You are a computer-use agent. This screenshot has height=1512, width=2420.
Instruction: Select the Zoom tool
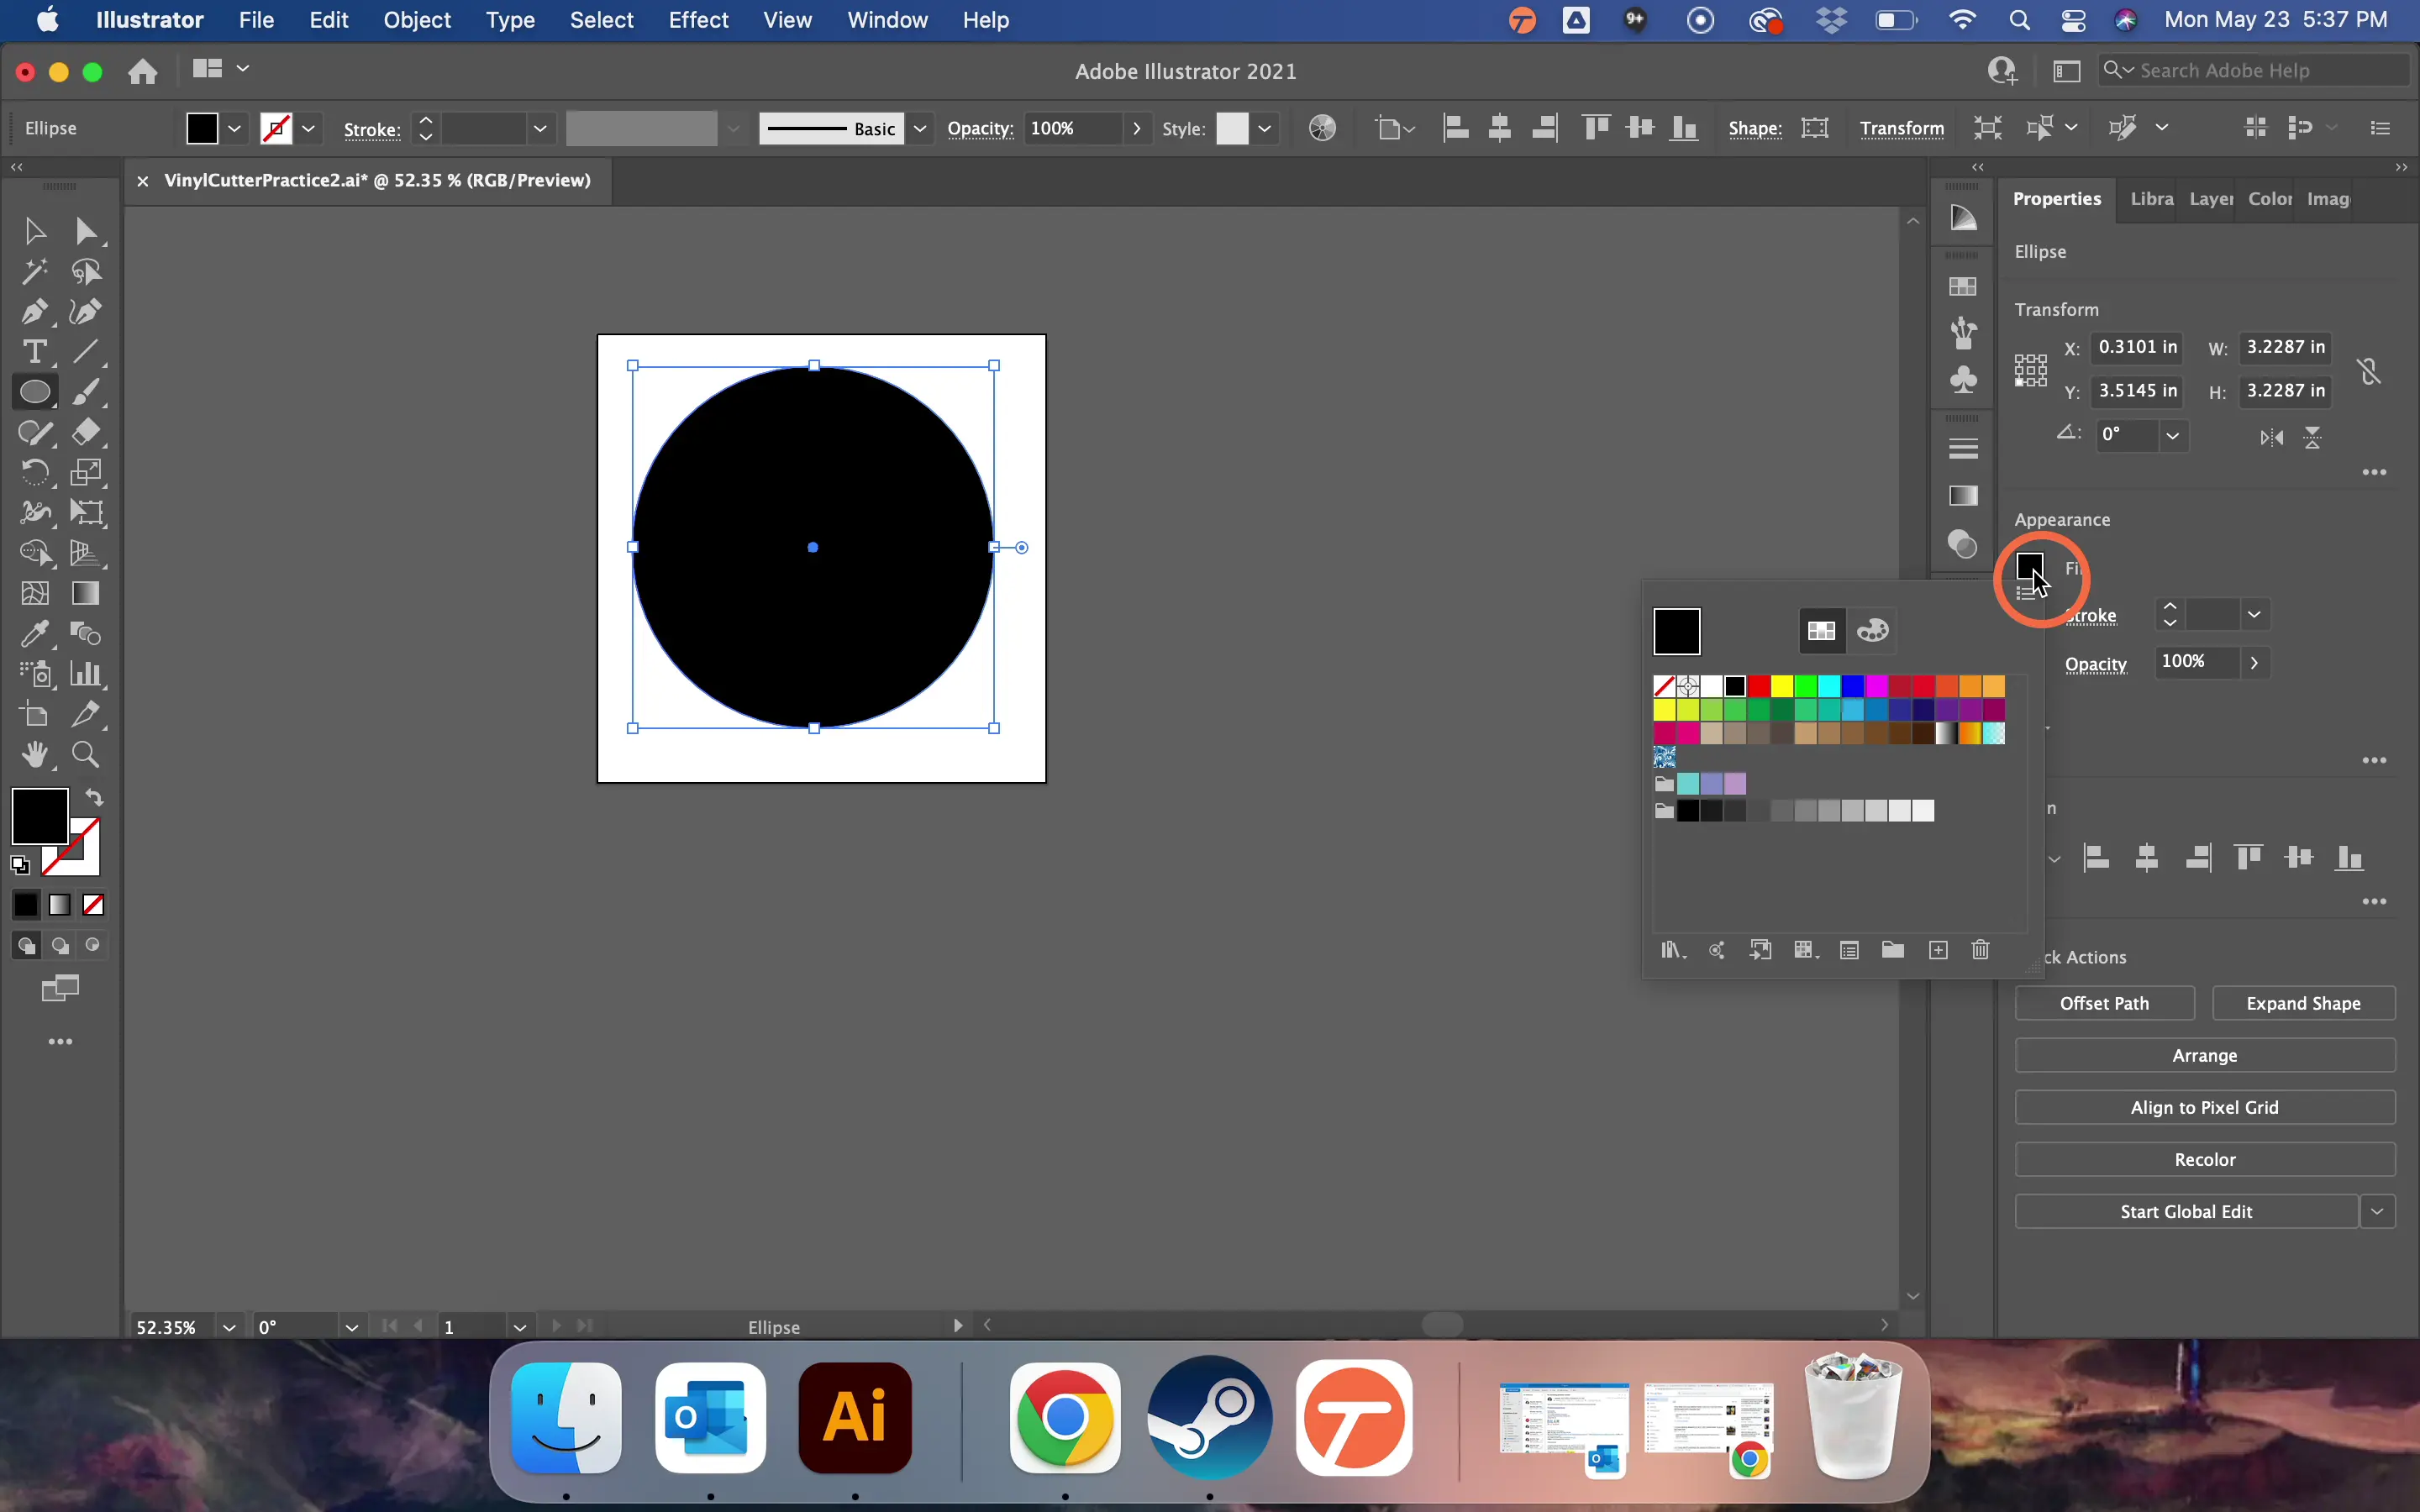(86, 754)
